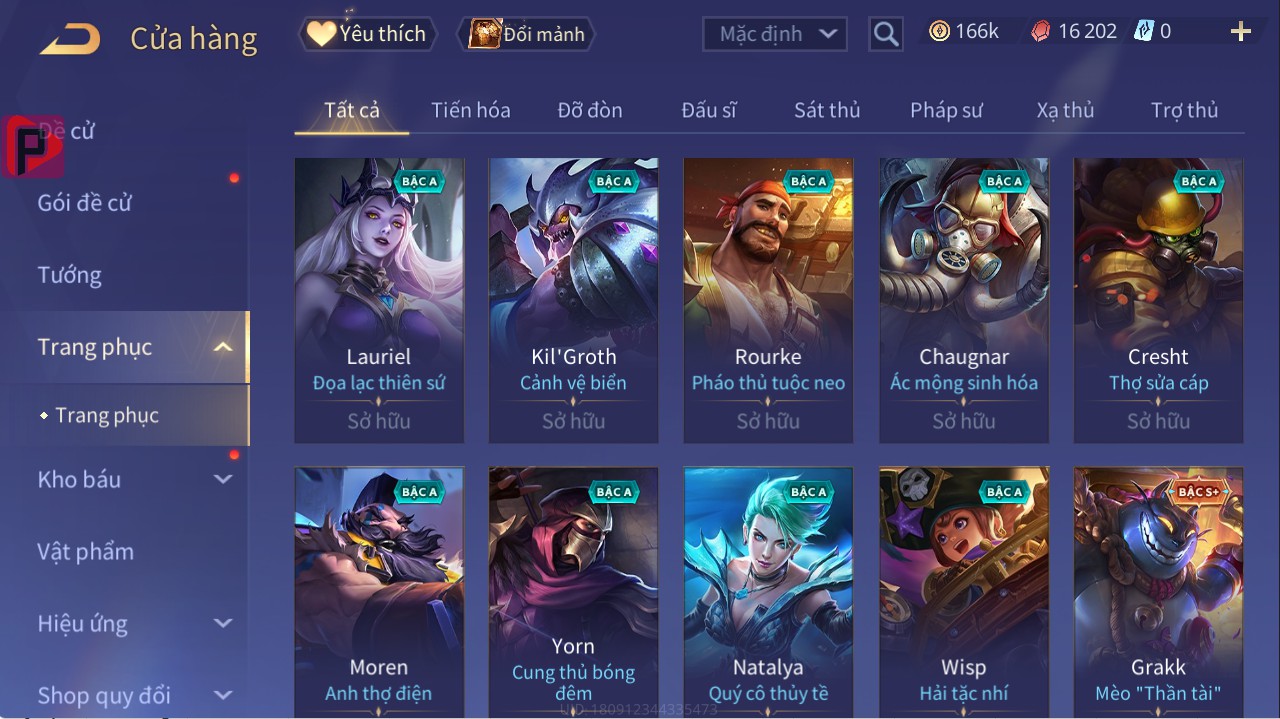Click the red ruby gem icon
This screenshot has height=719, width=1280.
click(x=1041, y=32)
